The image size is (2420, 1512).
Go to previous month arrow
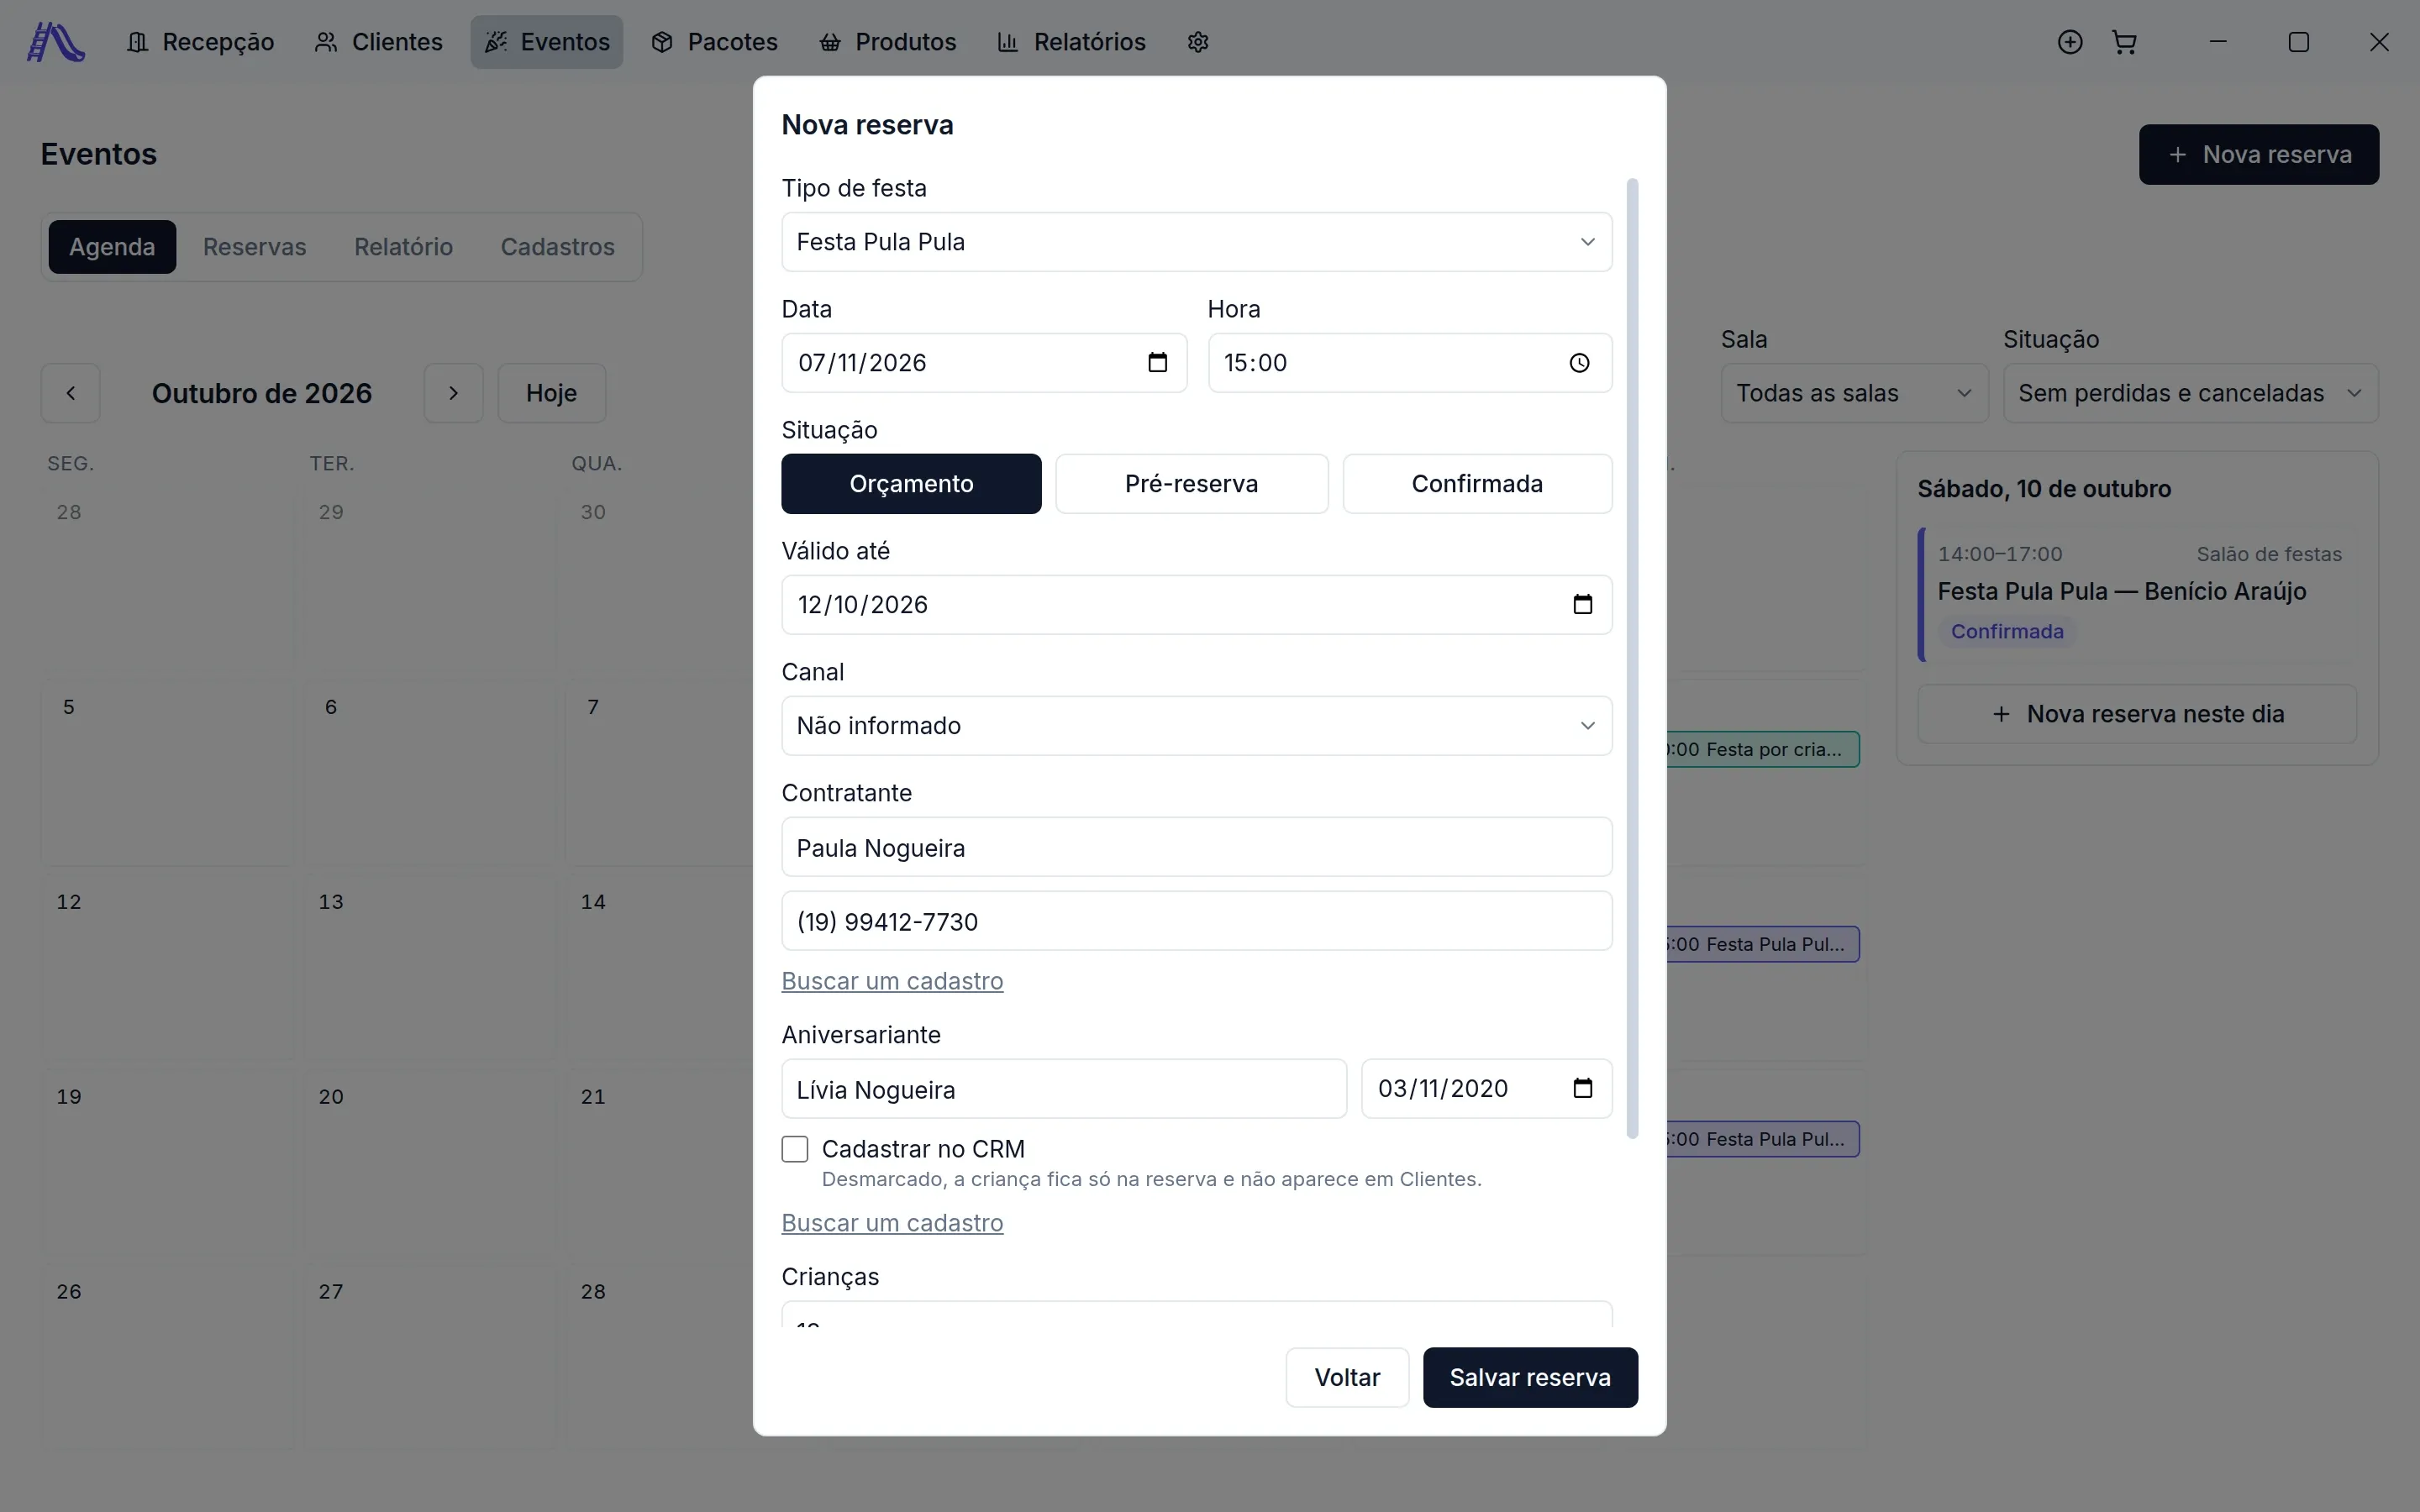coord(70,393)
